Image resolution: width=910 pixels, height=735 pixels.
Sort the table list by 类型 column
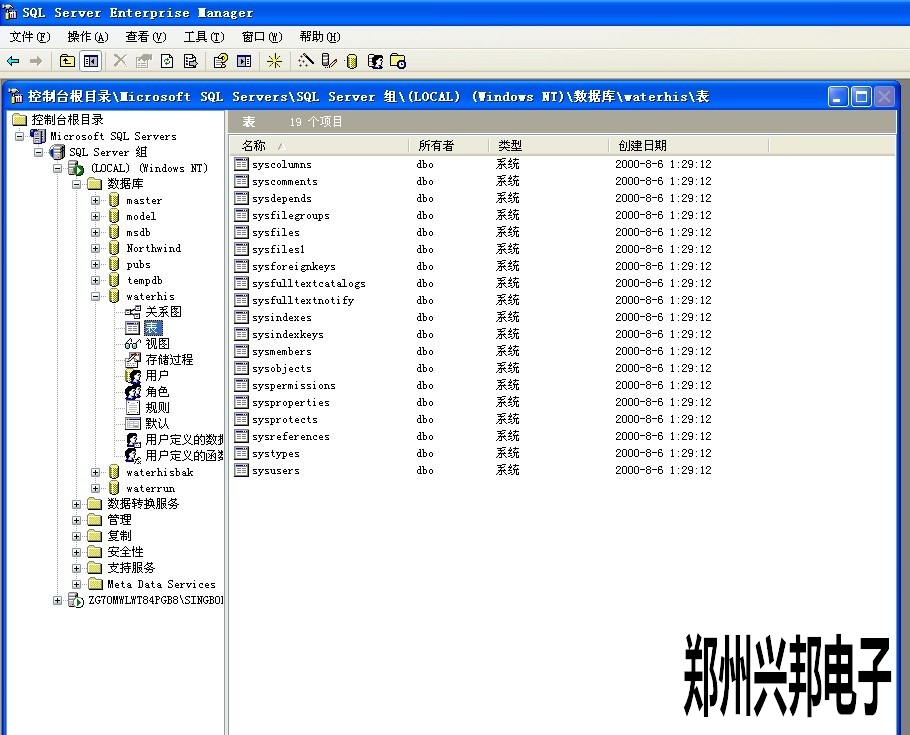coord(549,146)
